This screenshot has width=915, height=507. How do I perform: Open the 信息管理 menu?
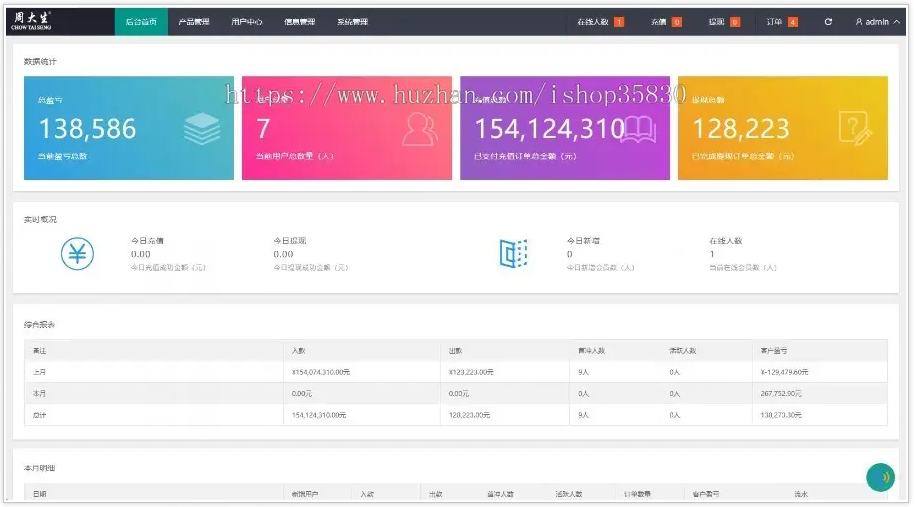299,22
